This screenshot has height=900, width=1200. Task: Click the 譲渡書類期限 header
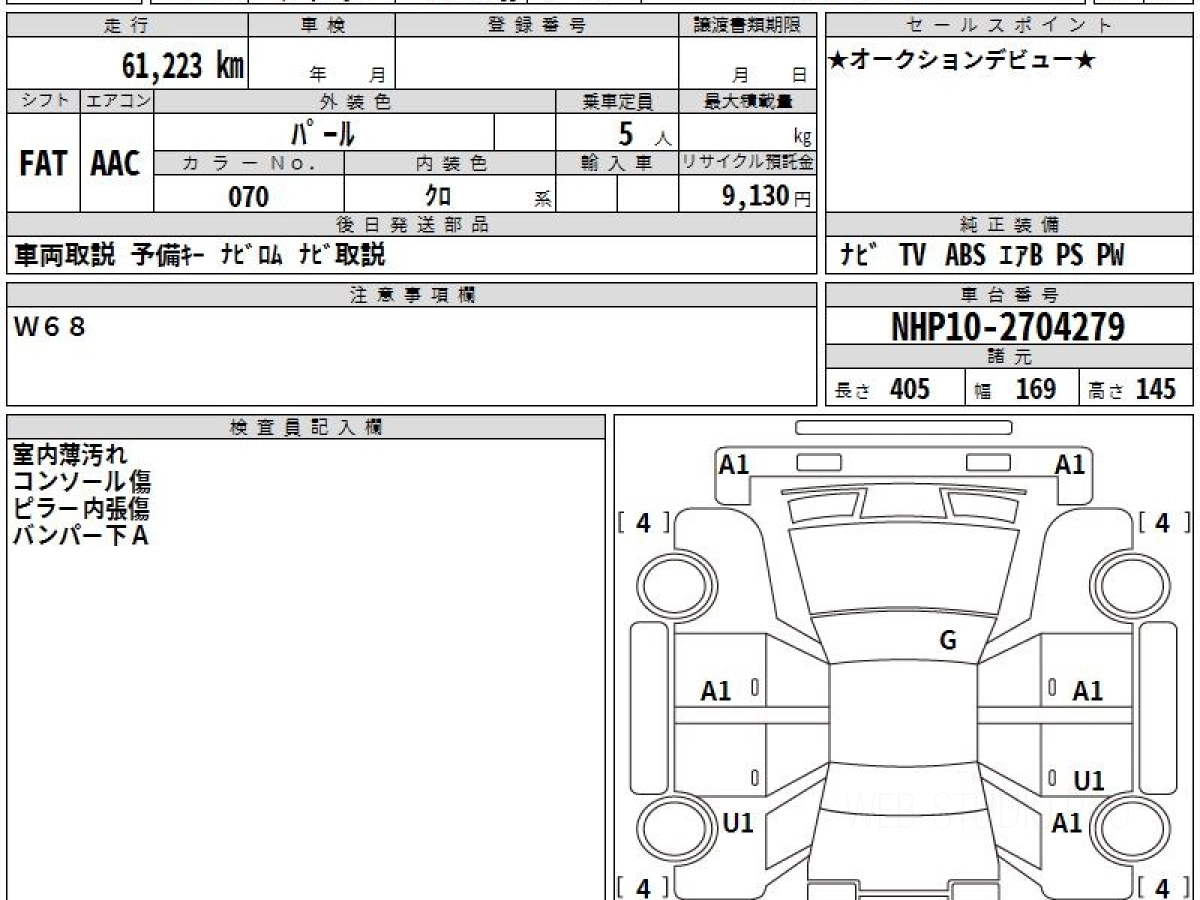pos(747,26)
